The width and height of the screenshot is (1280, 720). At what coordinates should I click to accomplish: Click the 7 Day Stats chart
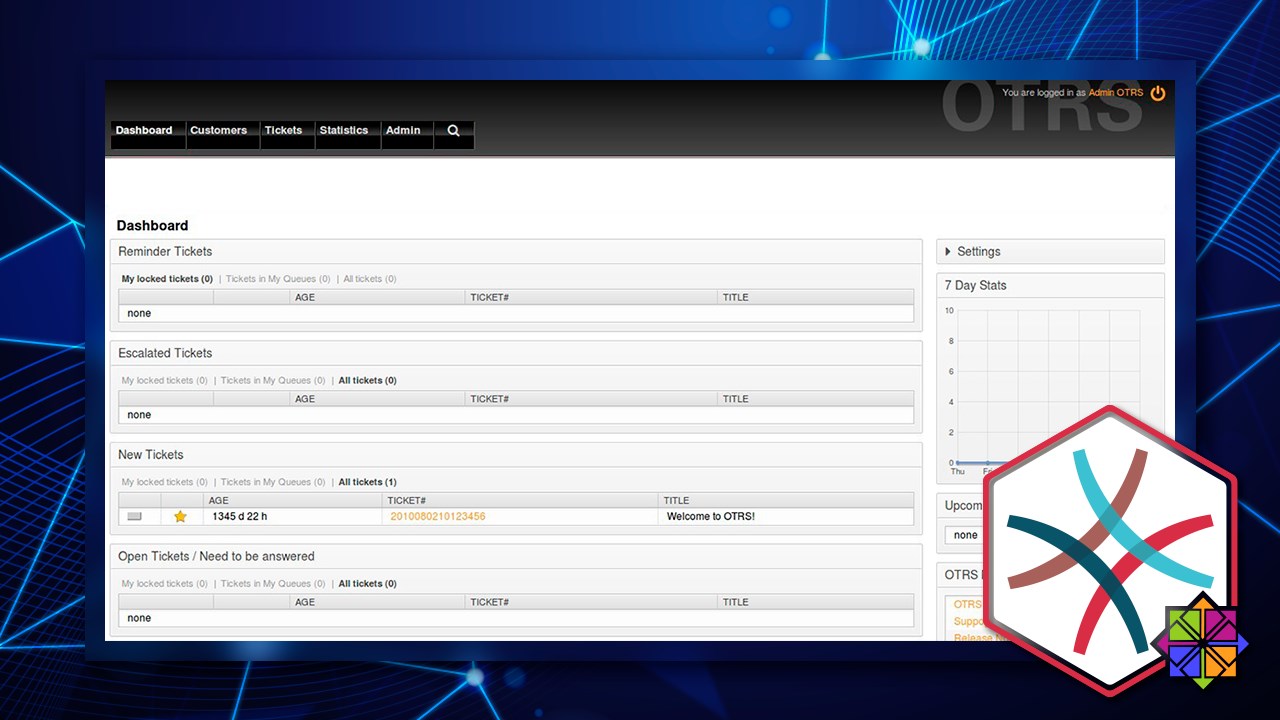1045,390
